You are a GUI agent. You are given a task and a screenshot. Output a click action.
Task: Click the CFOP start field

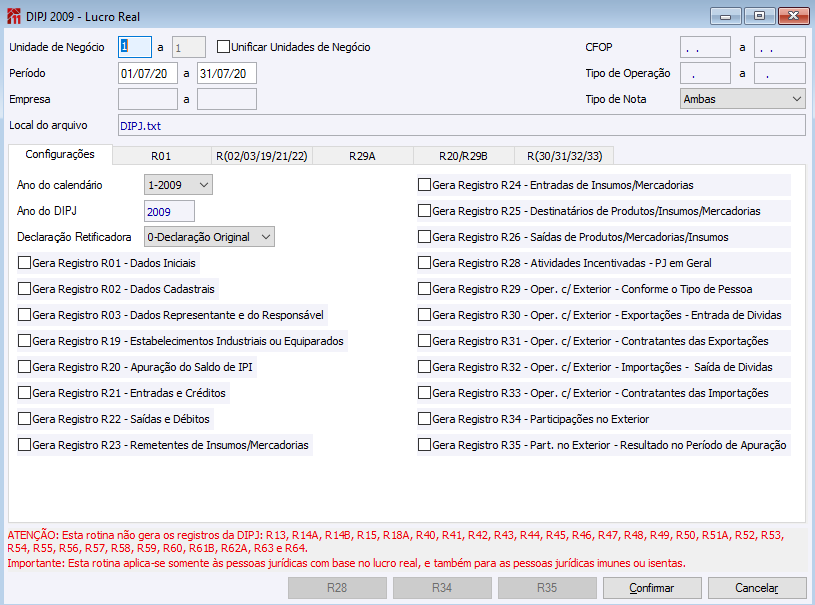pos(705,47)
